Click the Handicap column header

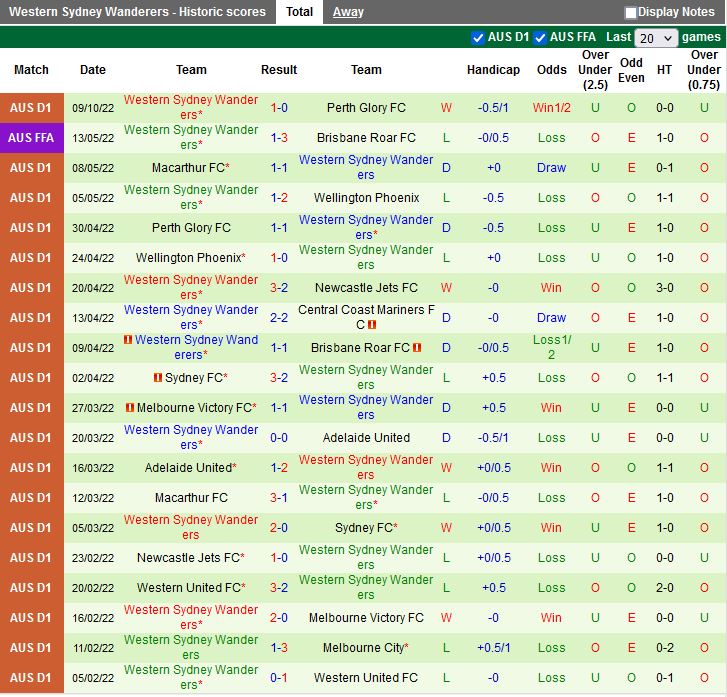click(x=493, y=70)
